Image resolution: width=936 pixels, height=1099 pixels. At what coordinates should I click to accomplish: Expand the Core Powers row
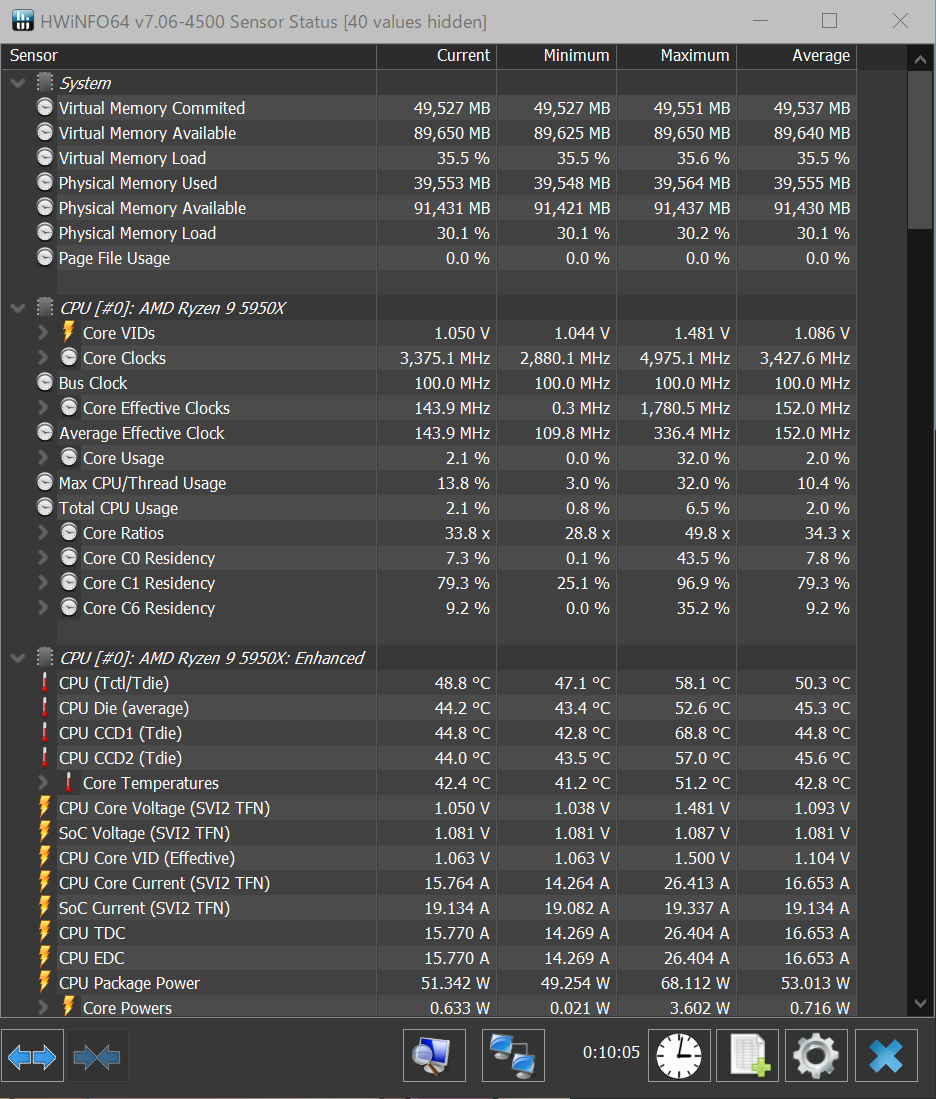(43, 1007)
